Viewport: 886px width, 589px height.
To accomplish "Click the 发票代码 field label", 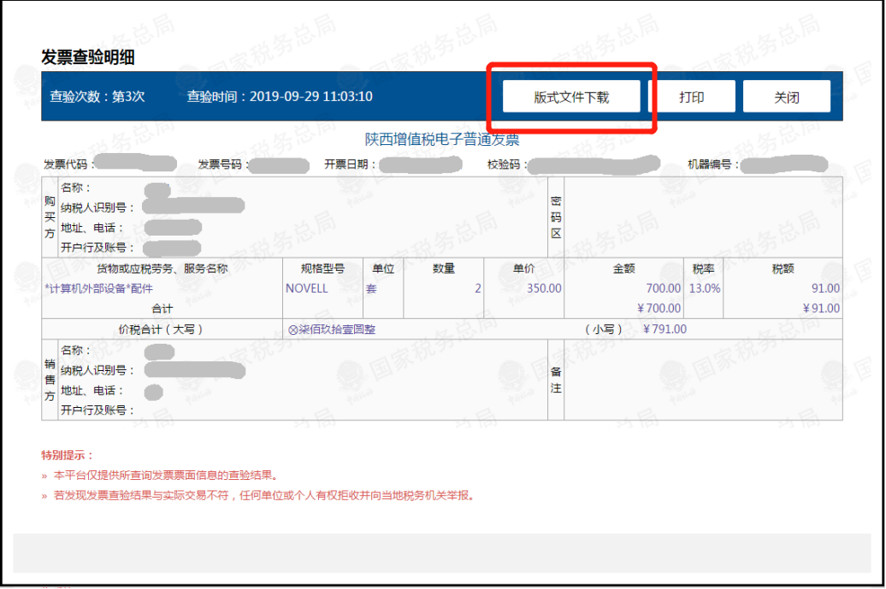I will point(66,164).
